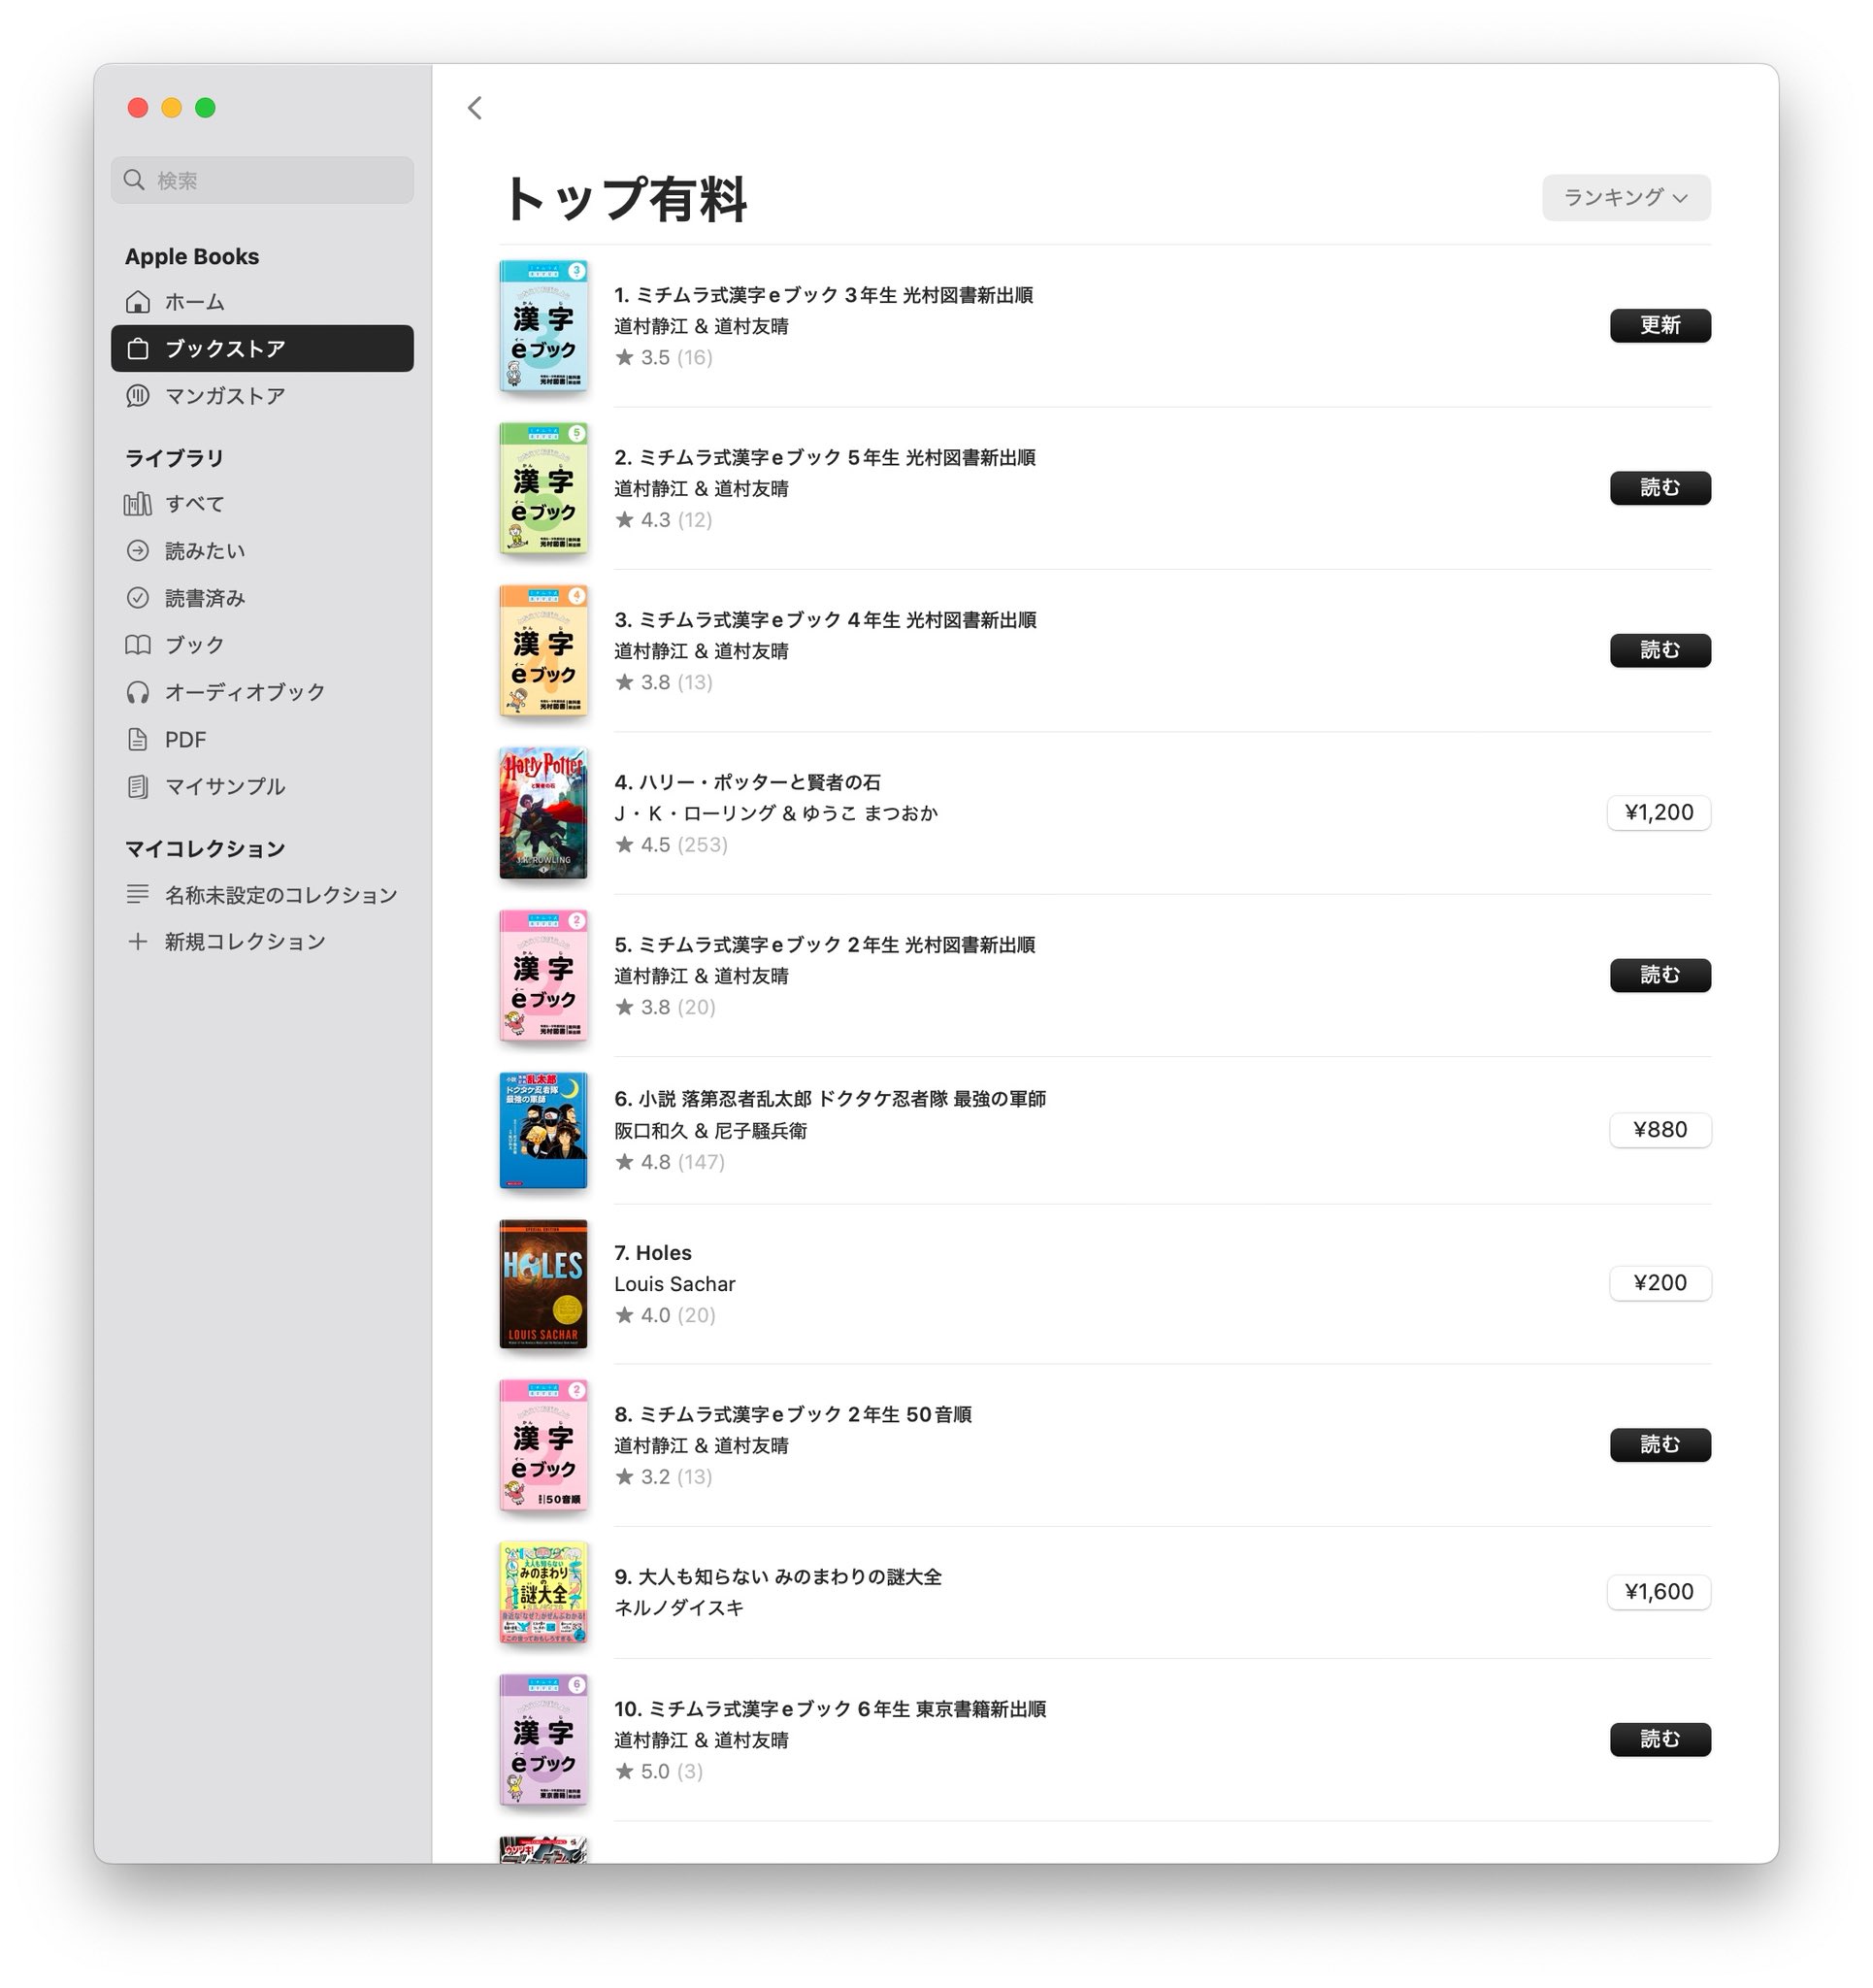Image resolution: width=1873 pixels, height=1988 pixels.
Task: Click 読む for 6年生 東京書籍新出順
Action: point(1659,1739)
